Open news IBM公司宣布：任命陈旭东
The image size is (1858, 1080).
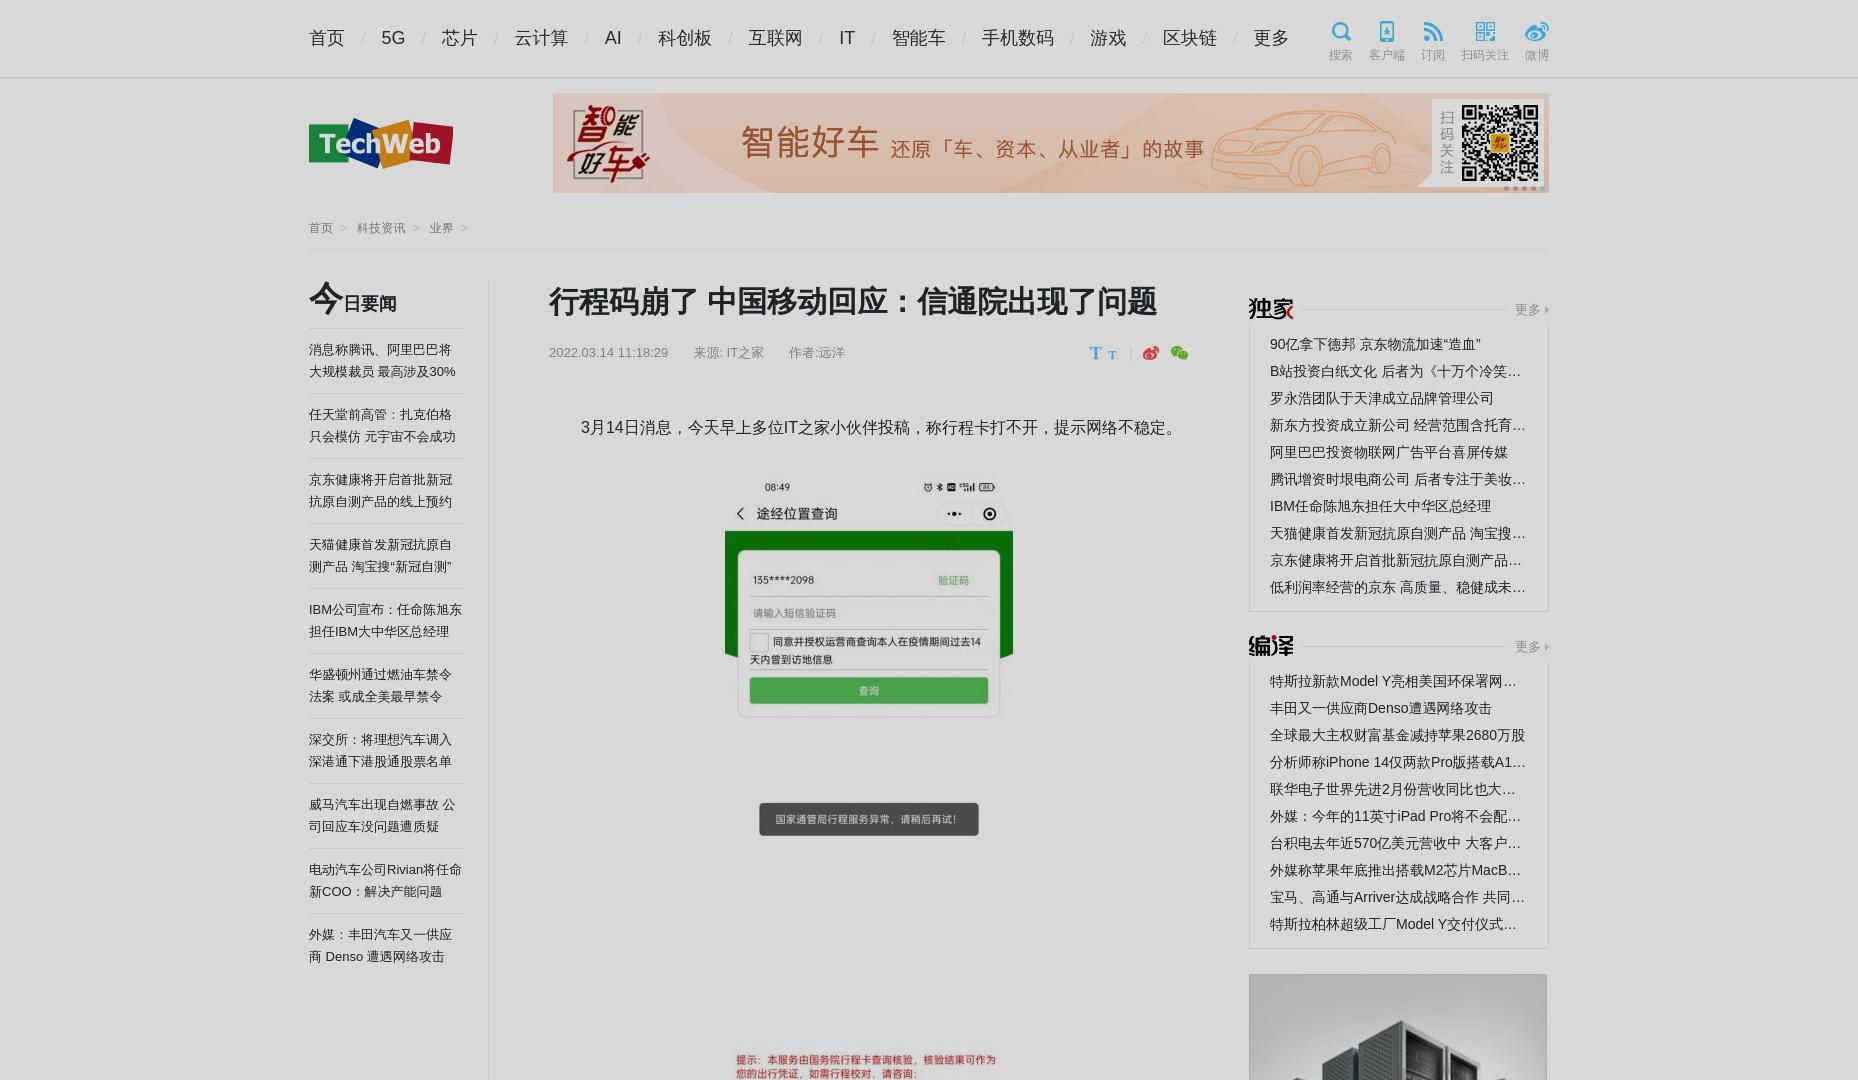385,621
